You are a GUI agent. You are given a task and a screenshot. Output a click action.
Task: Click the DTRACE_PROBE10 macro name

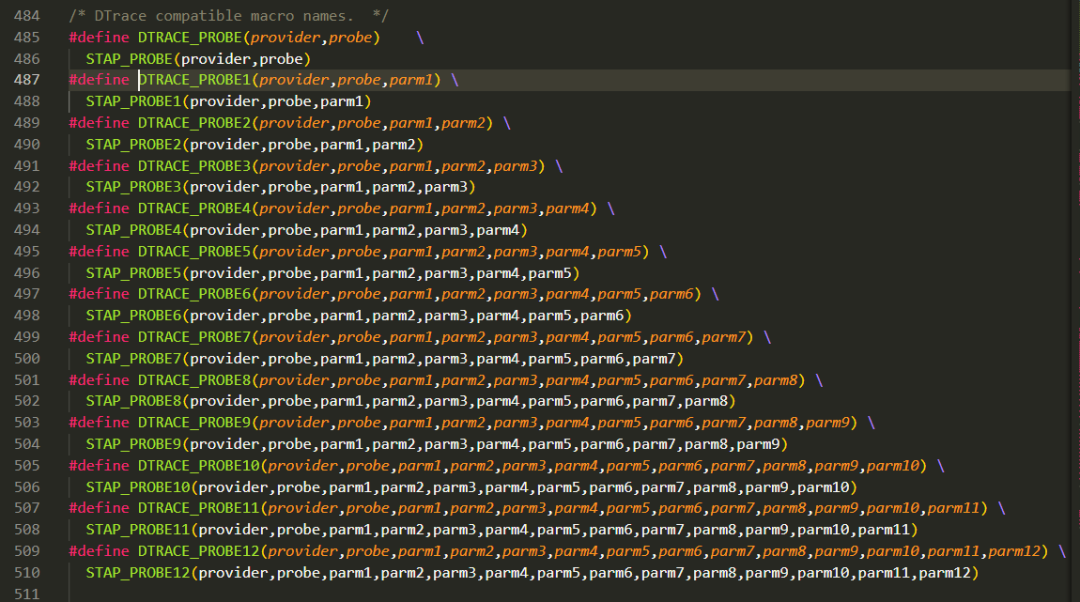pyautogui.click(x=199, y=466)
